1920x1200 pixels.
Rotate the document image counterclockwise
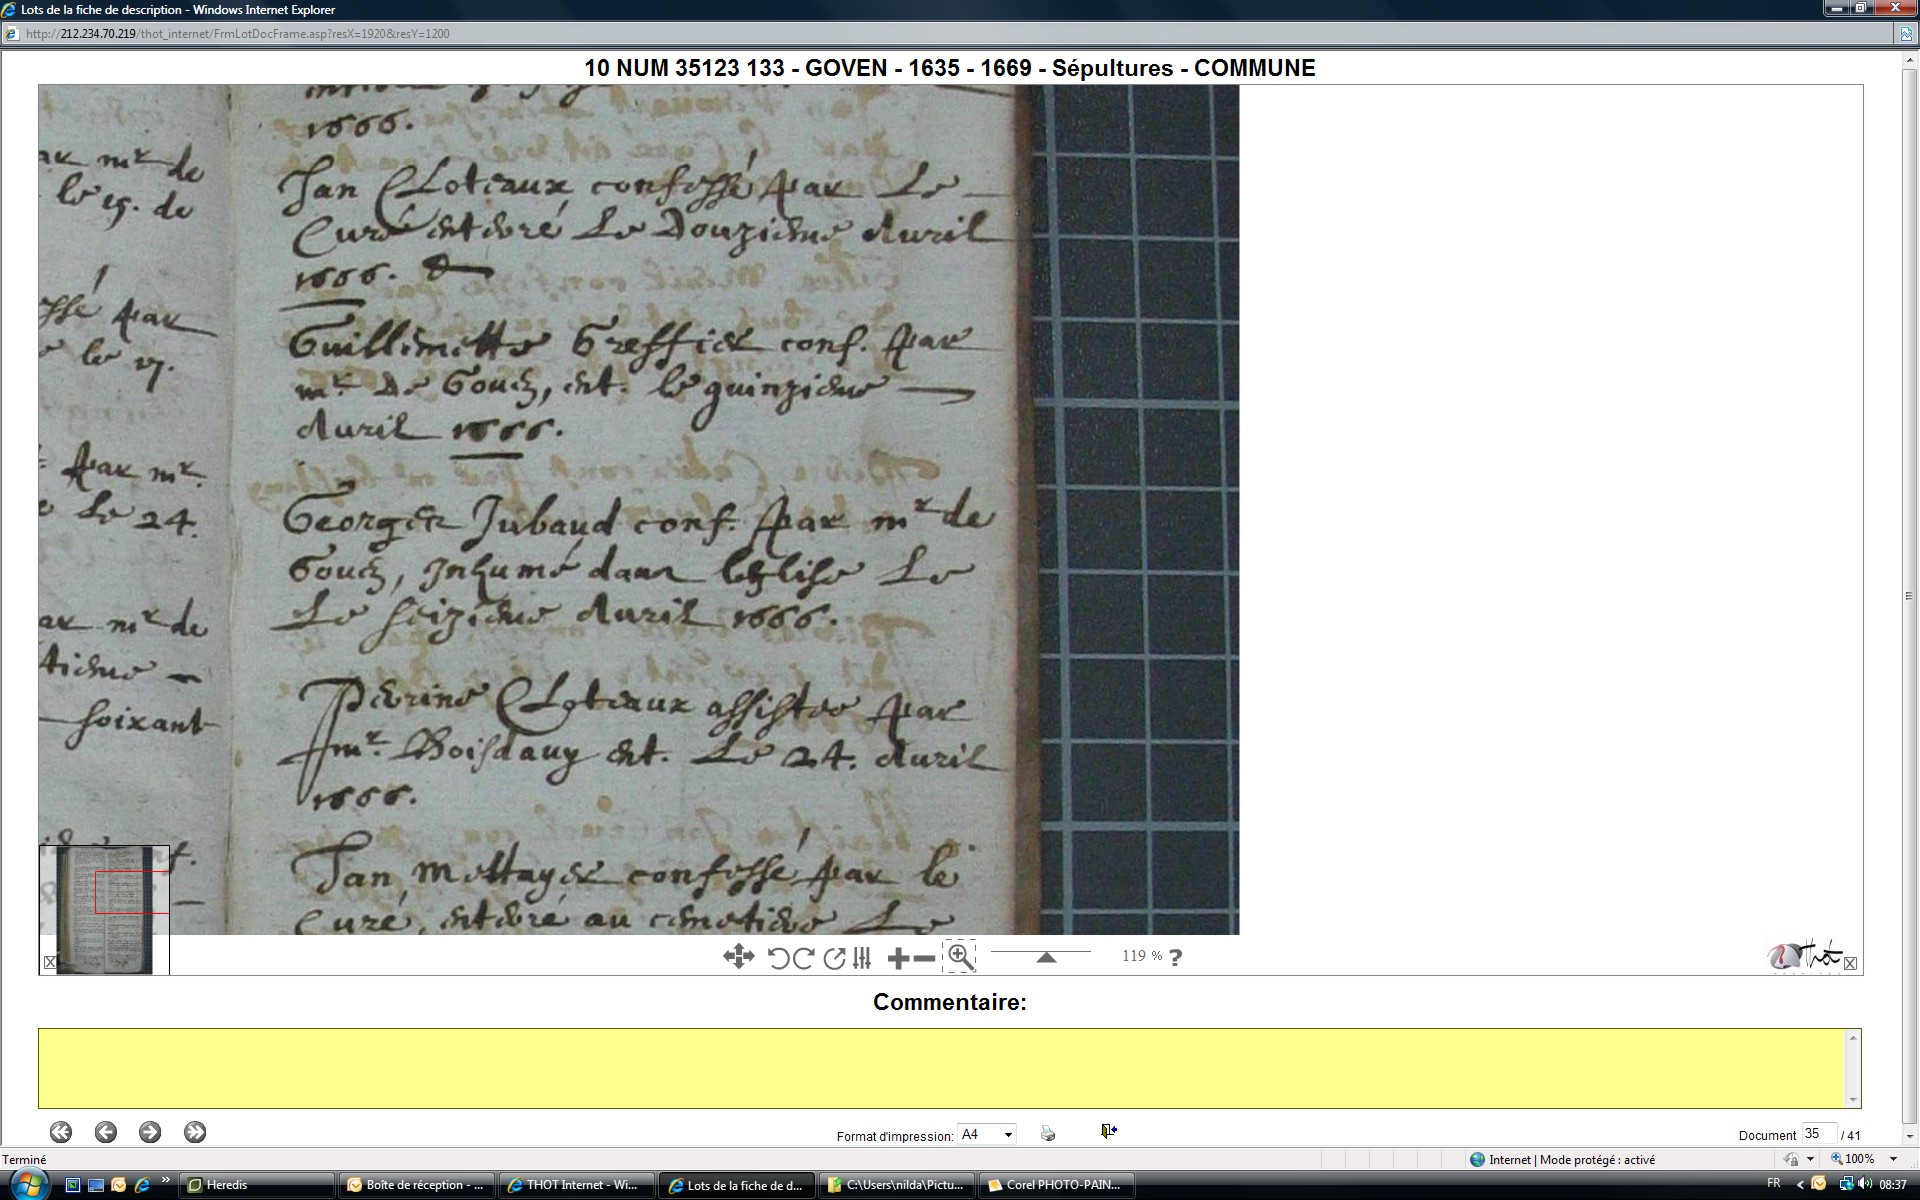pyautogui.click(x=778, y=958)
